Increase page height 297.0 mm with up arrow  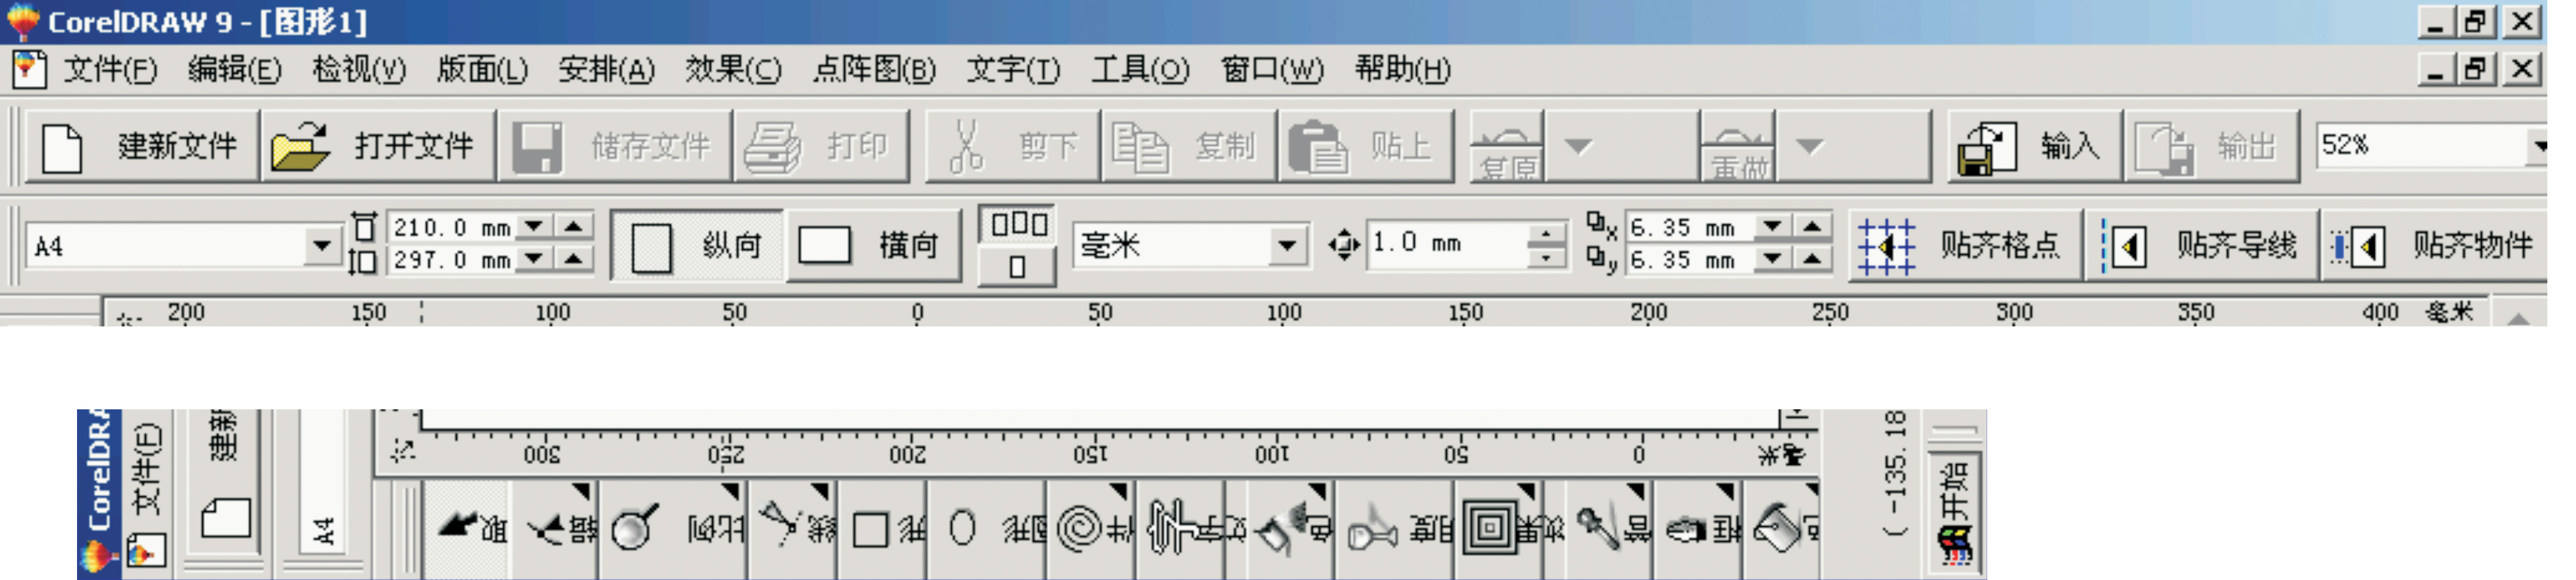coord(573,259)
